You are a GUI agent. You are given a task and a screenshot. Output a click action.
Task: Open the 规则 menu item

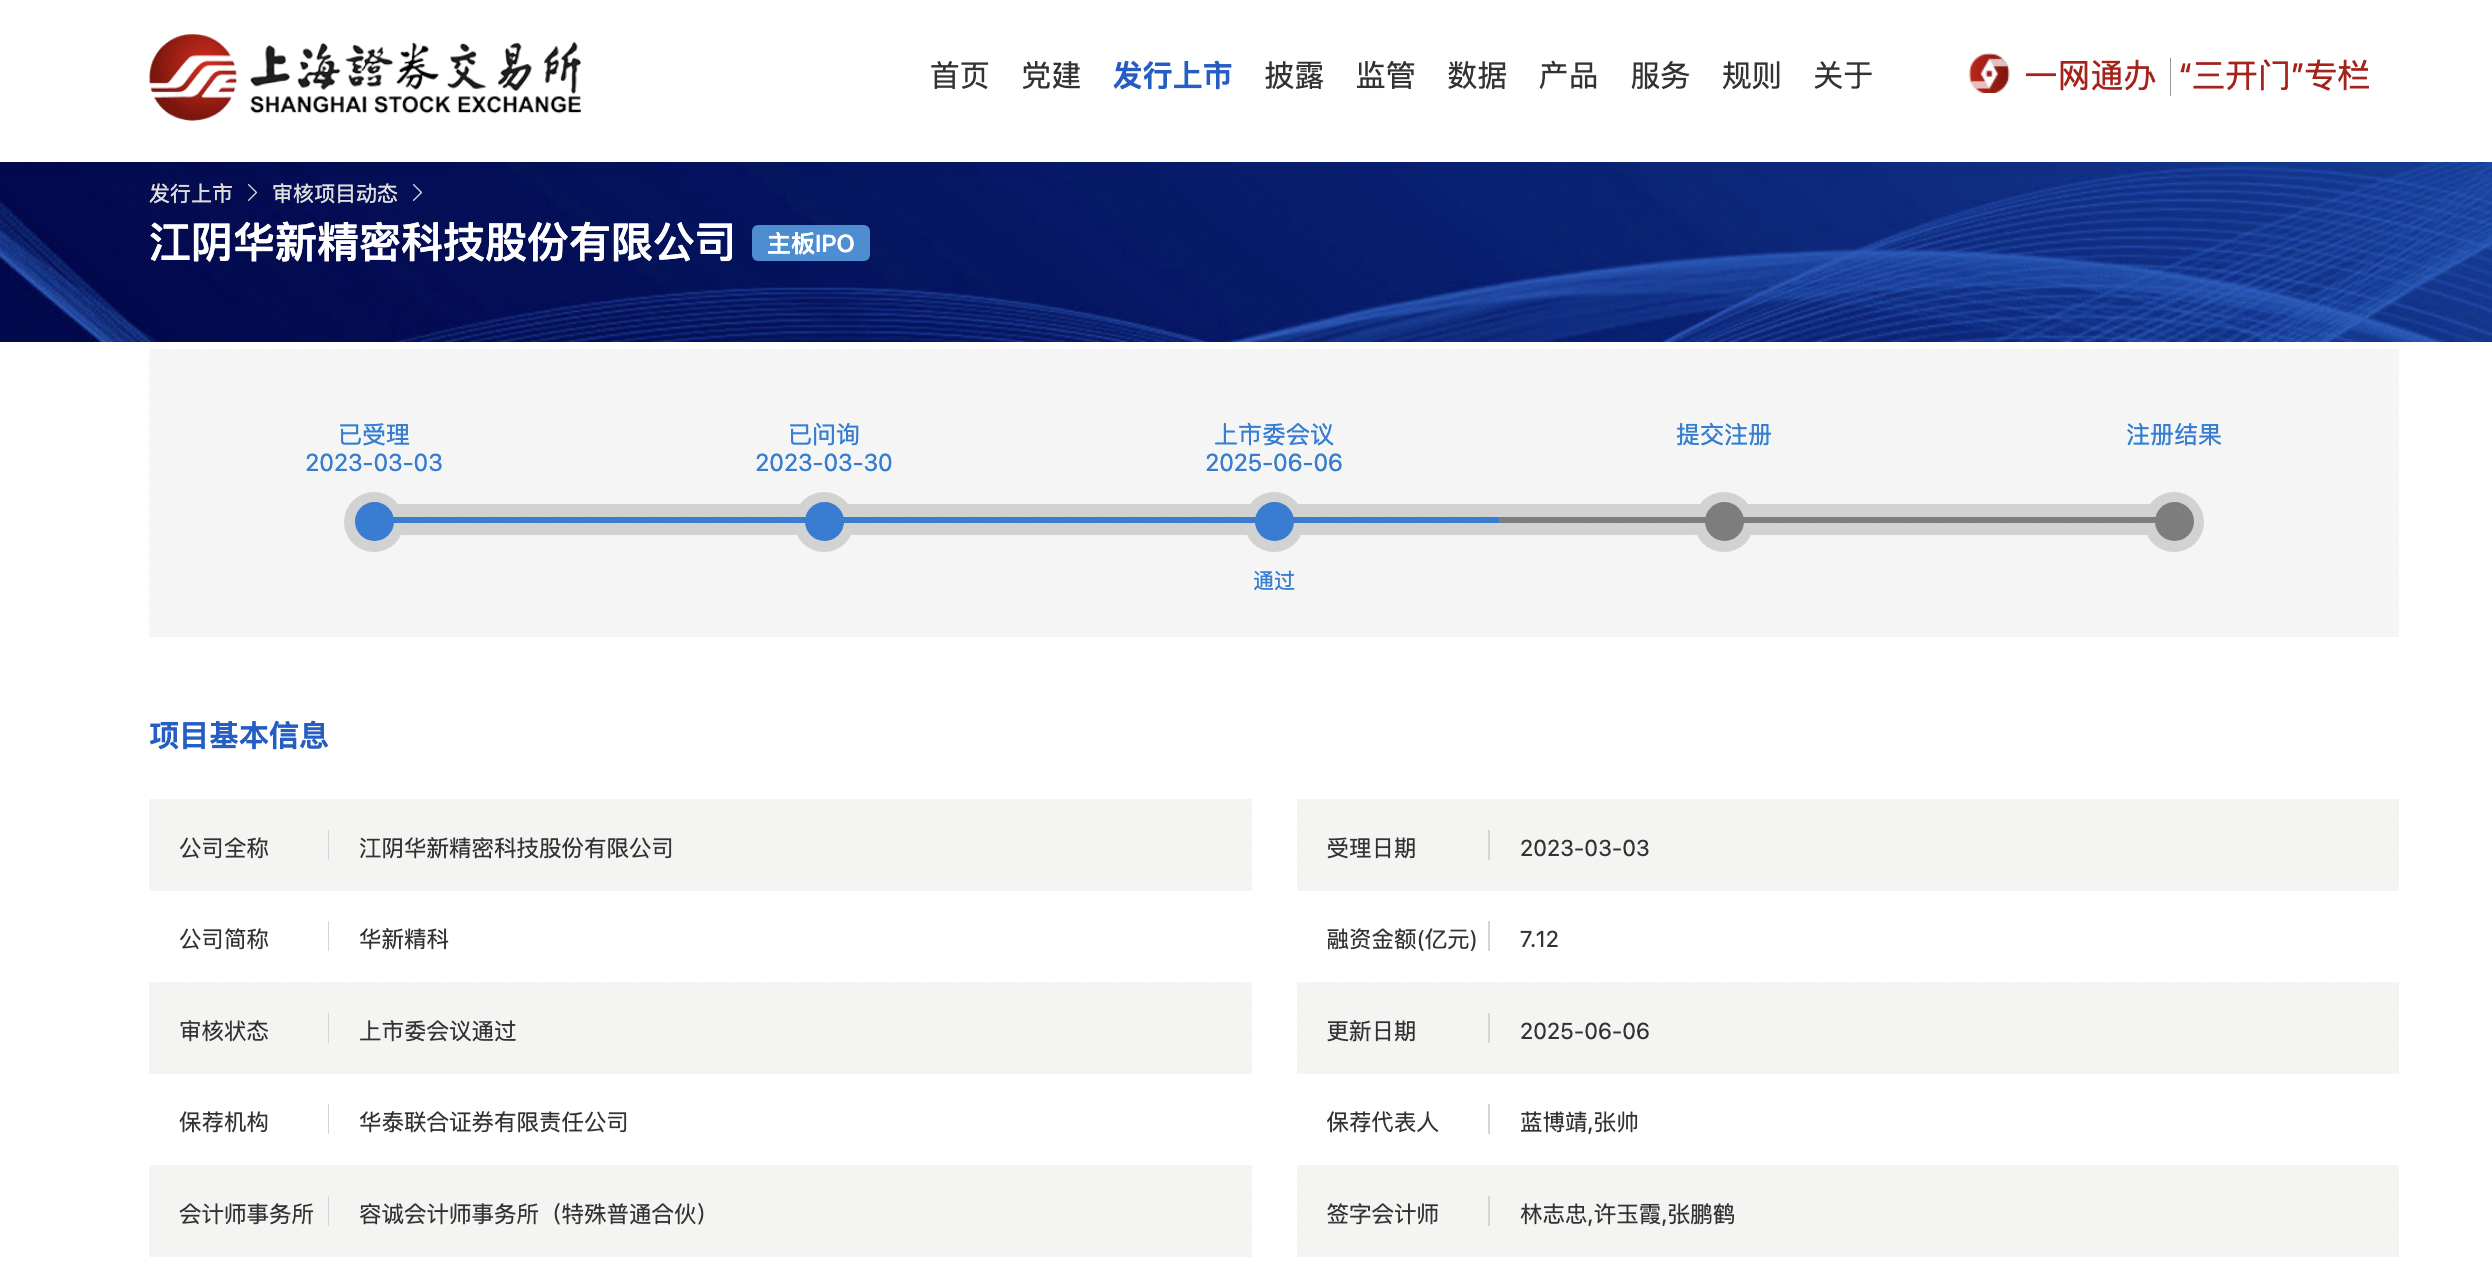tap(1751, 75)
